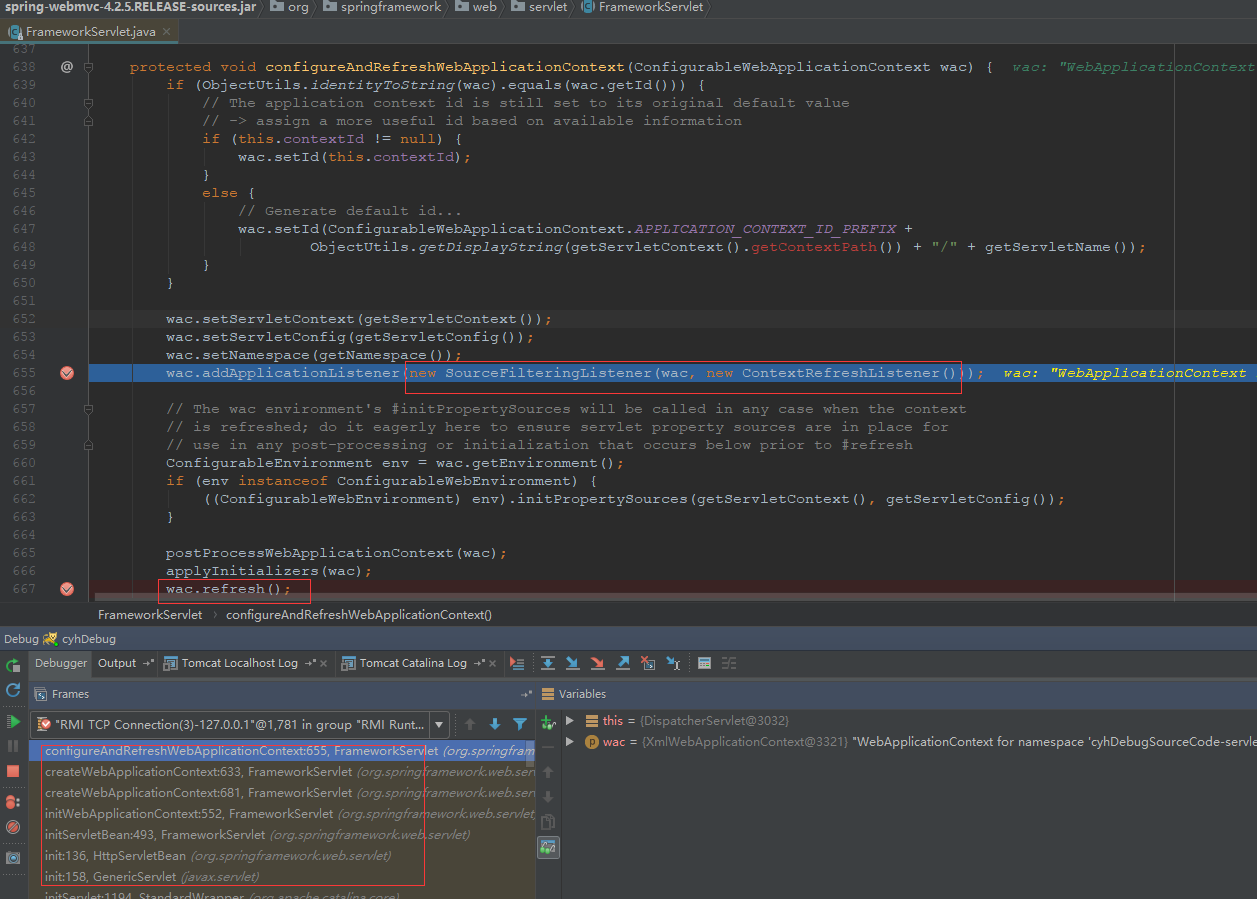Resume program execution
Viewport: 1257px width, 899px height.
(x=13, y=721)
